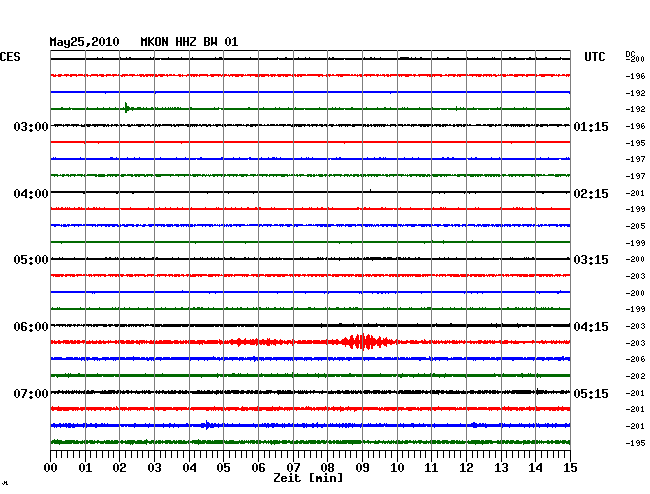Select the 00 minute axis label

pos(51,467)
